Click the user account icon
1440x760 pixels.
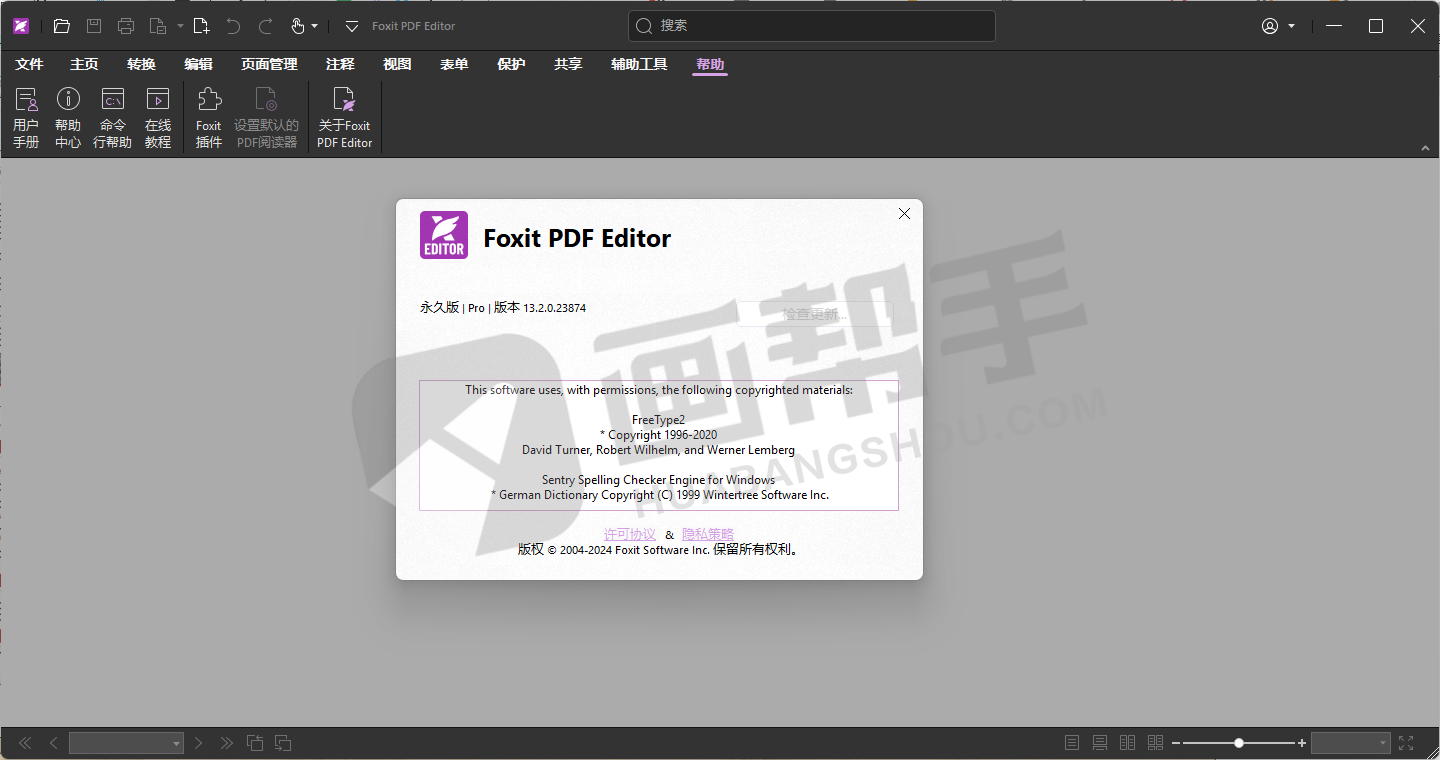pos(1270,26)
